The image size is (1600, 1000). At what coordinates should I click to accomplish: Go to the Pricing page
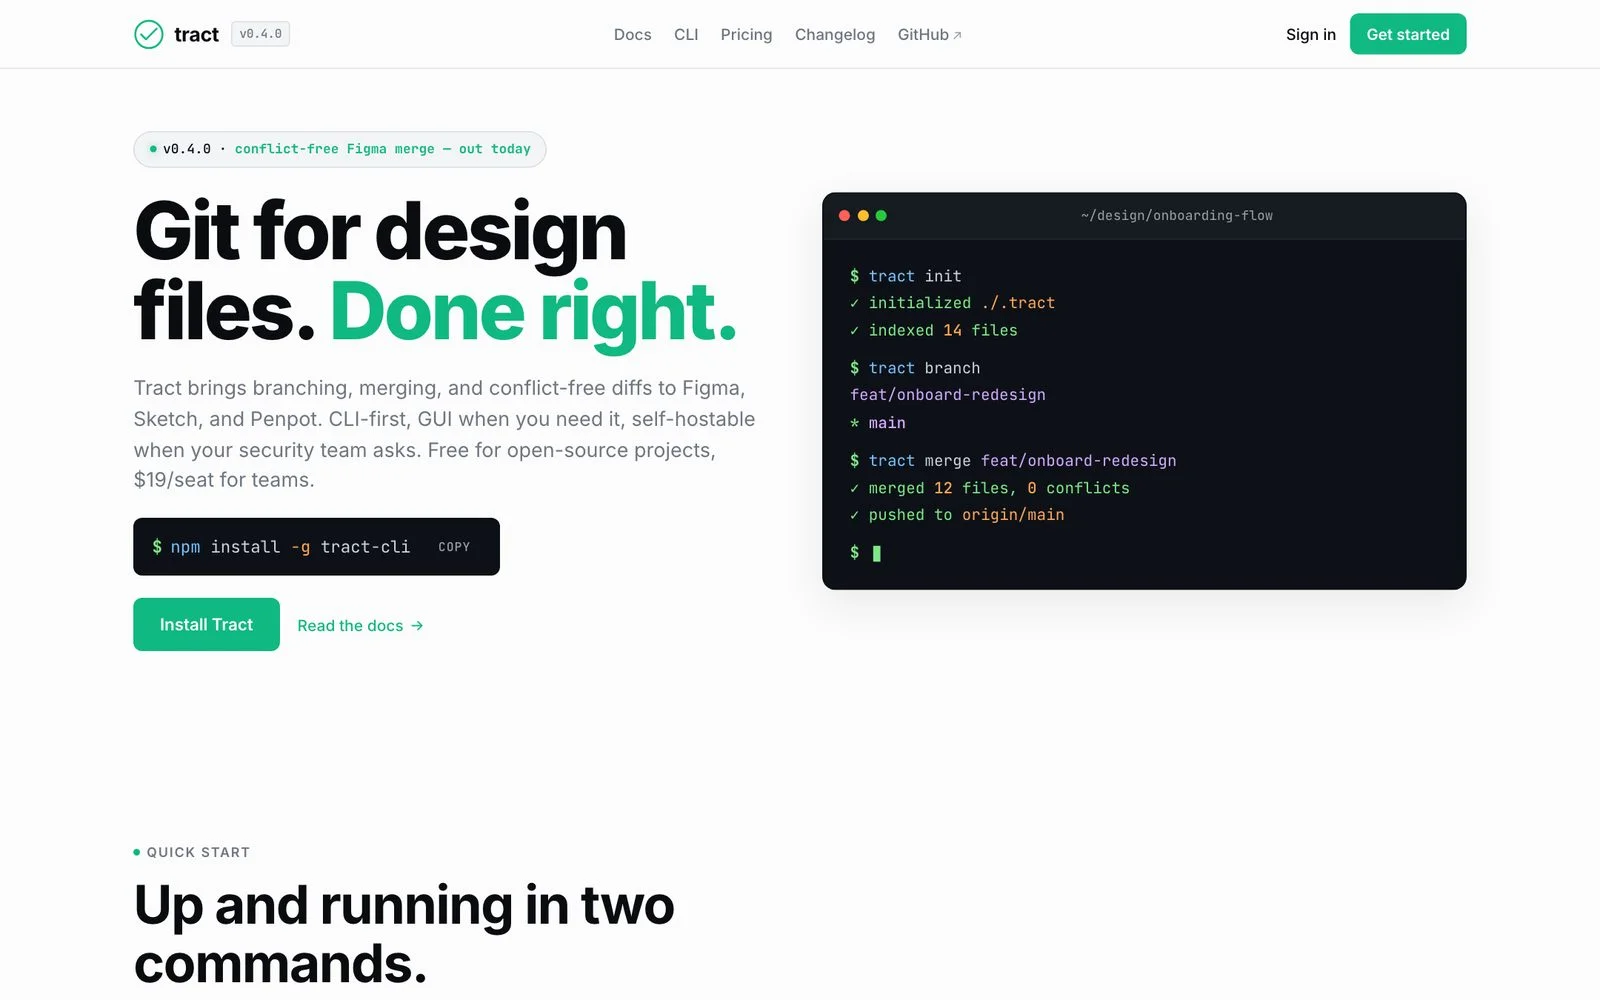746,35
